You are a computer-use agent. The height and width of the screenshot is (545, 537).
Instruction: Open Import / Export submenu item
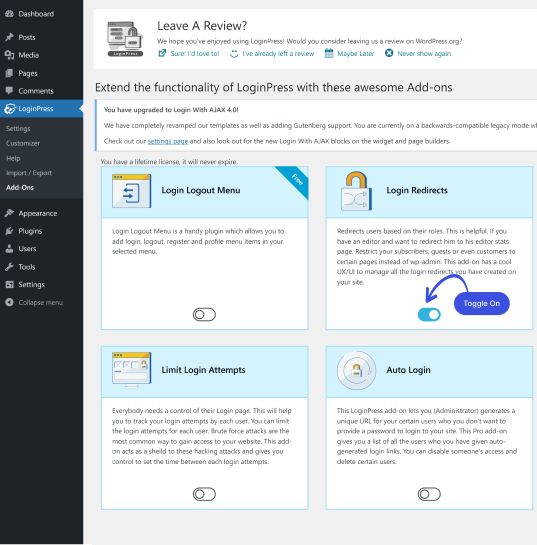click(x=29, y=173)
